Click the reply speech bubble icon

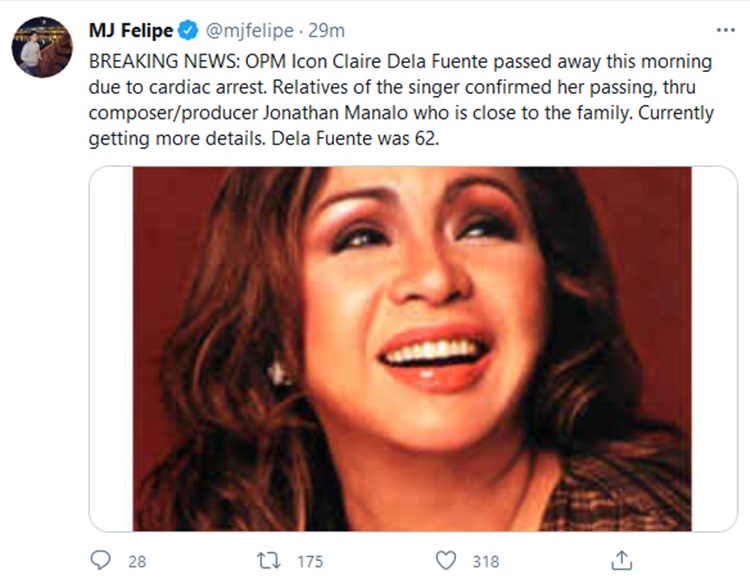(x=101, y=560)
